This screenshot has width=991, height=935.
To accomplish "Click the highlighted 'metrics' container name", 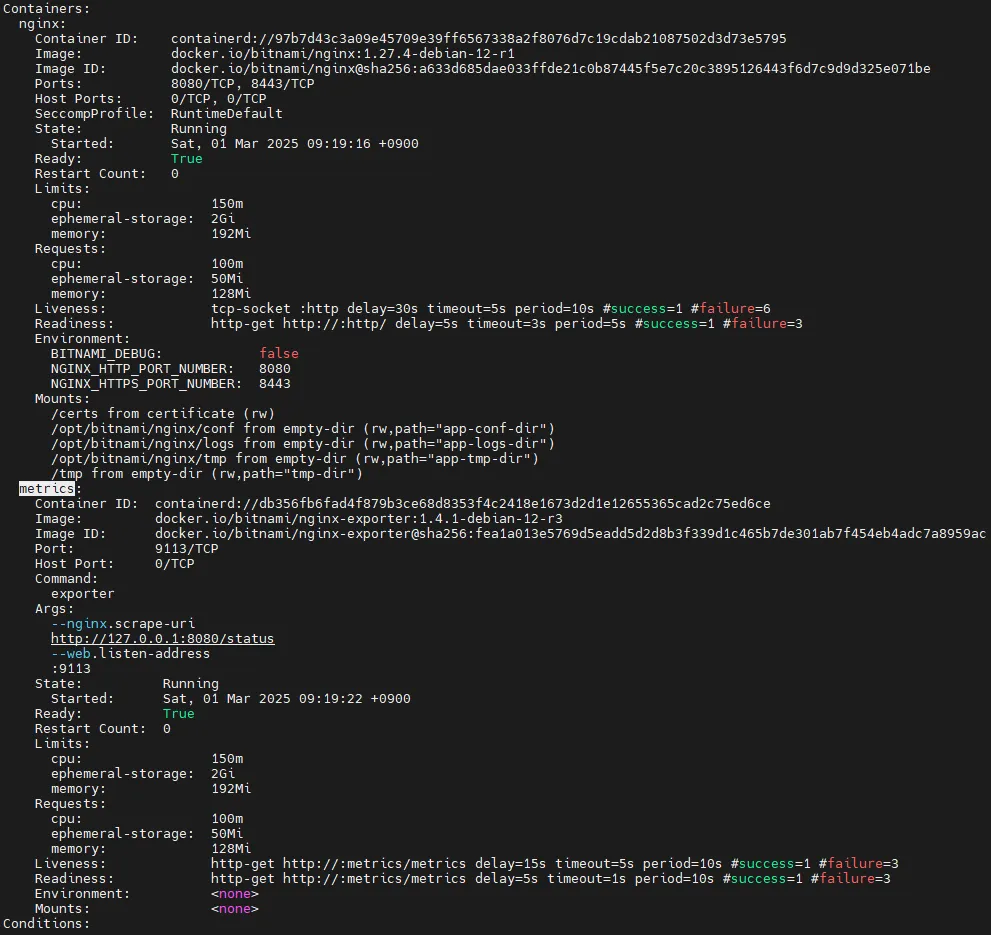I will coord(47,488).
